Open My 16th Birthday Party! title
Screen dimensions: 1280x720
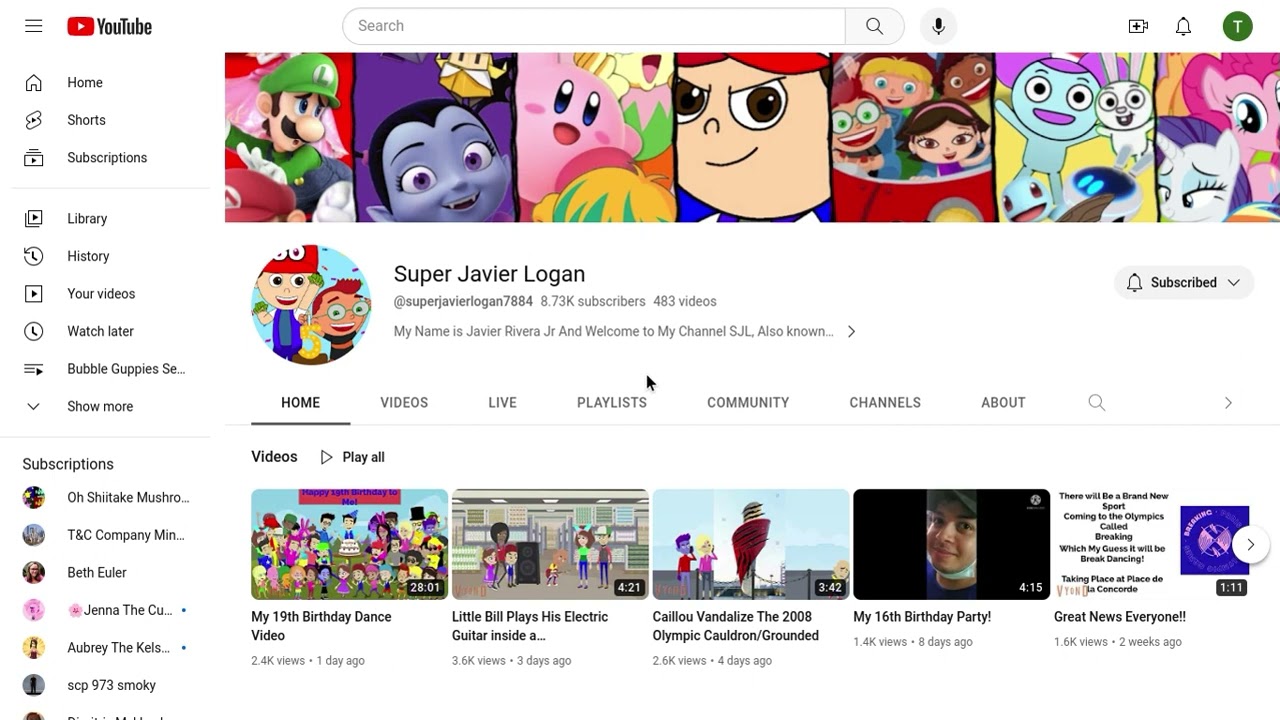tap(922, 617)
